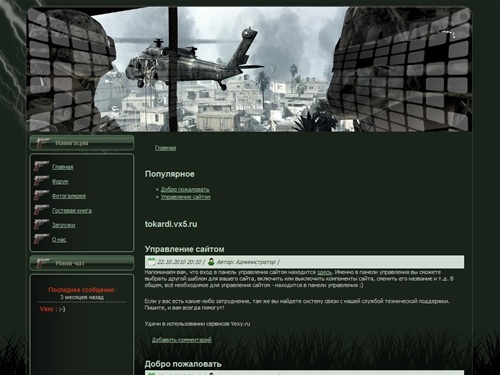Click the Популярное section heading
The height and width of the screenshot is (375, 500).
pos(170,174)
